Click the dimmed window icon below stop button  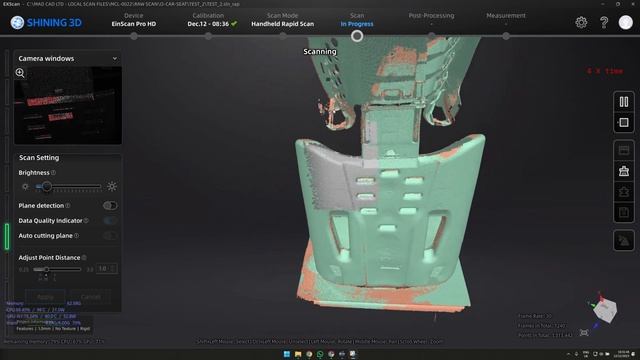click(x=624, y=151)
